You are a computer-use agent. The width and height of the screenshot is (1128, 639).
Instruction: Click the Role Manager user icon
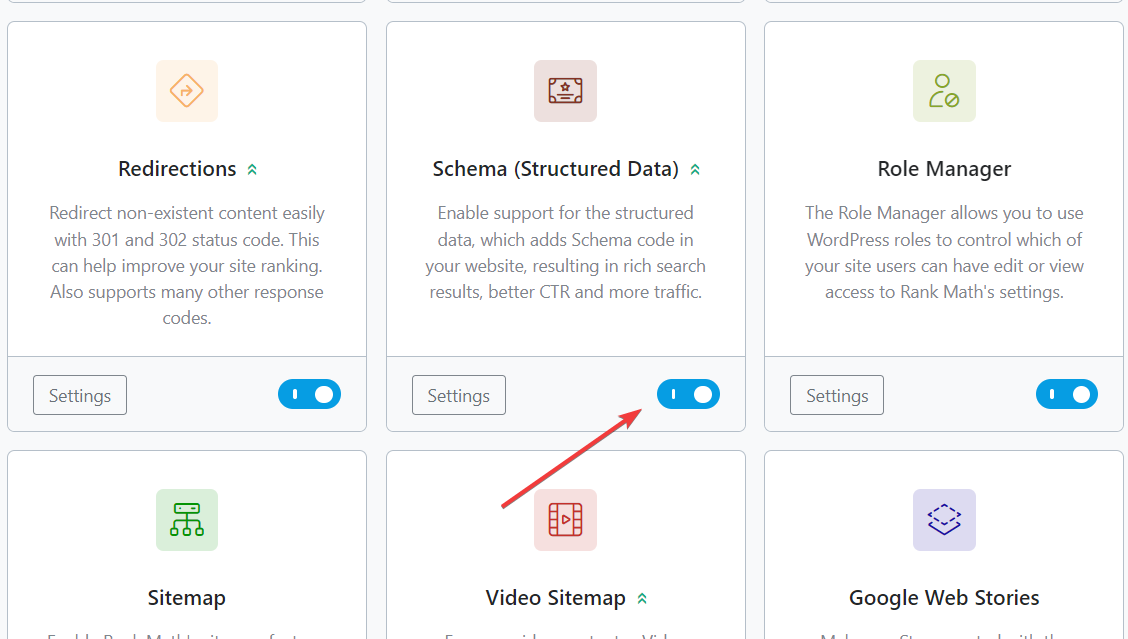(944, 91)
